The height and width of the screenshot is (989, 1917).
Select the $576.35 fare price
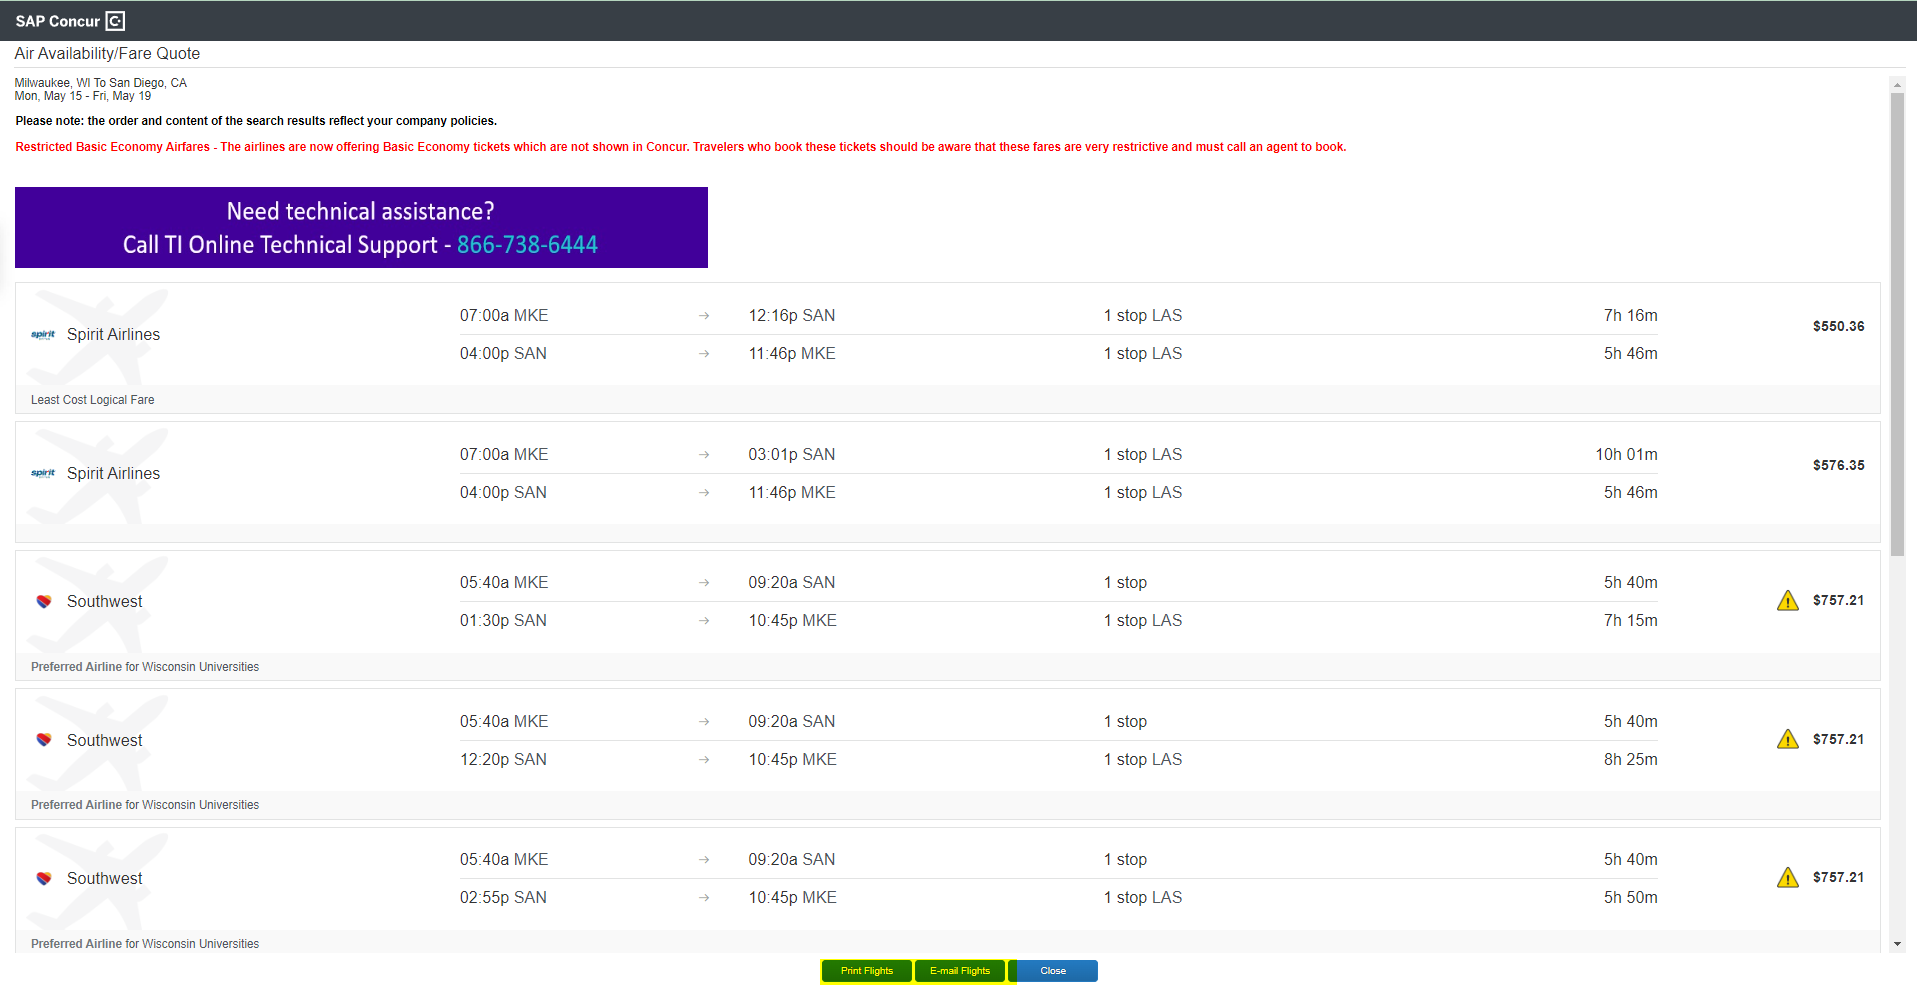tap(1838, 466)
